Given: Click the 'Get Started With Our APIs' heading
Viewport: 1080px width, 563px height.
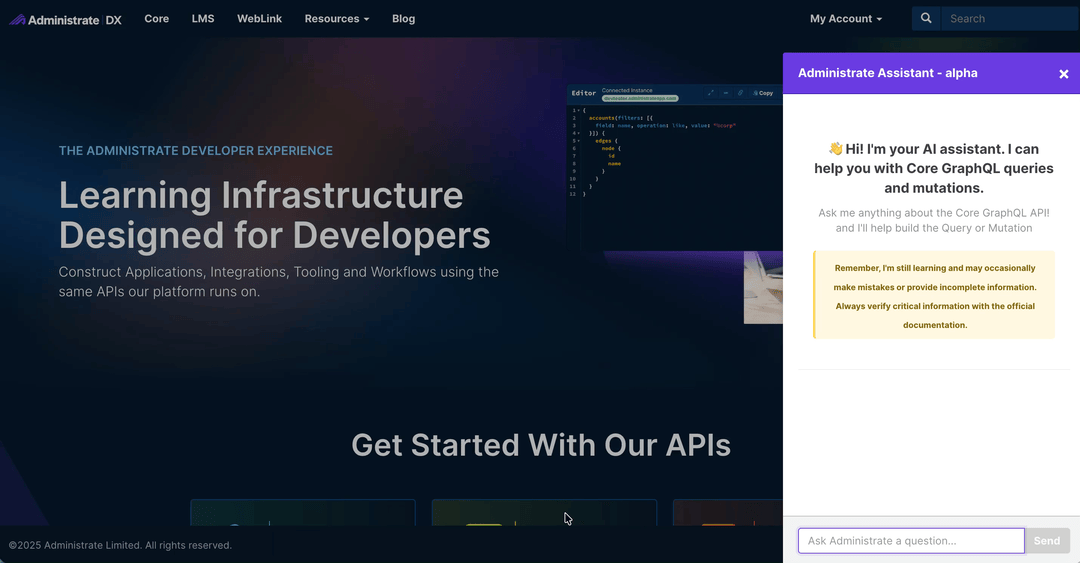Looking at the screenshot, I should pyautogui.click(x=541, y=445).
